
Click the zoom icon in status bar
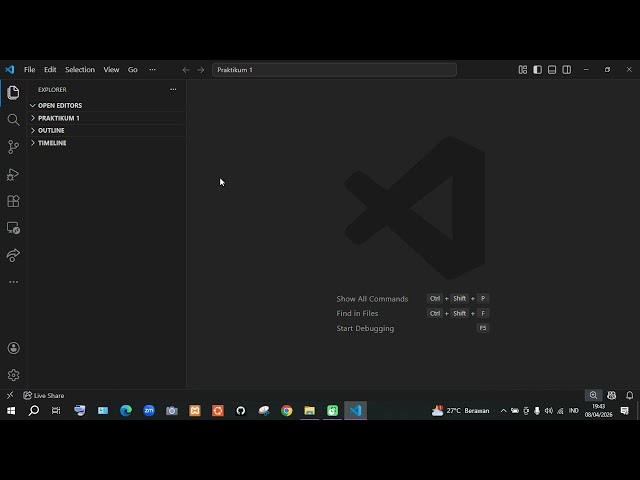593,395
